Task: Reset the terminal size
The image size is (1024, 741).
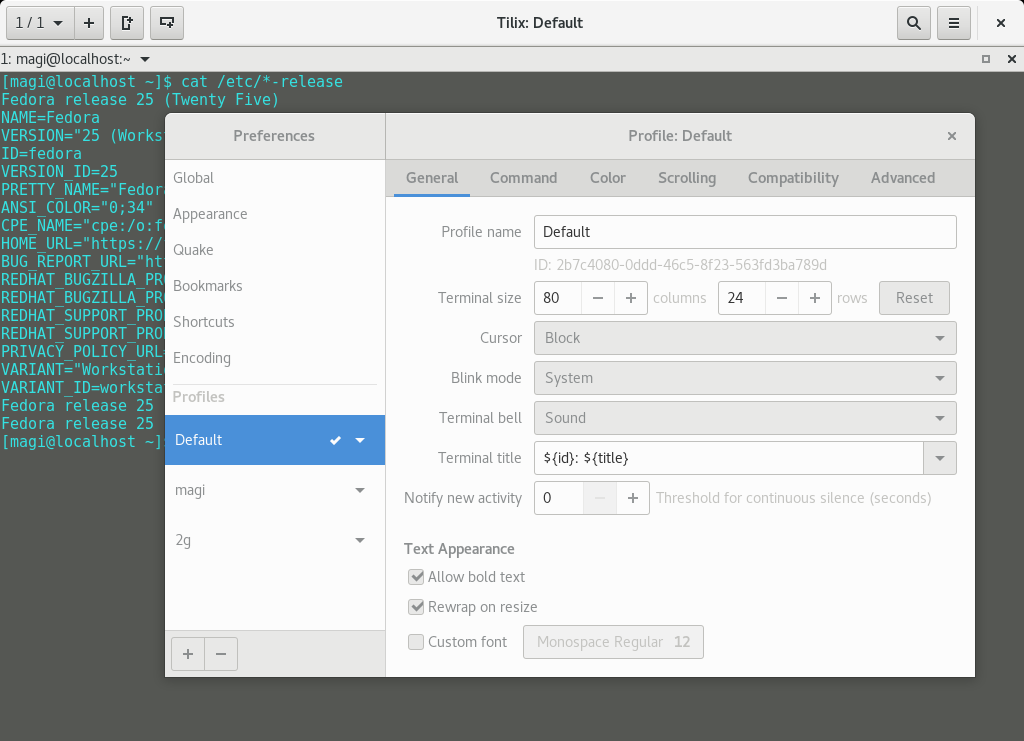Action: (914, 298)
